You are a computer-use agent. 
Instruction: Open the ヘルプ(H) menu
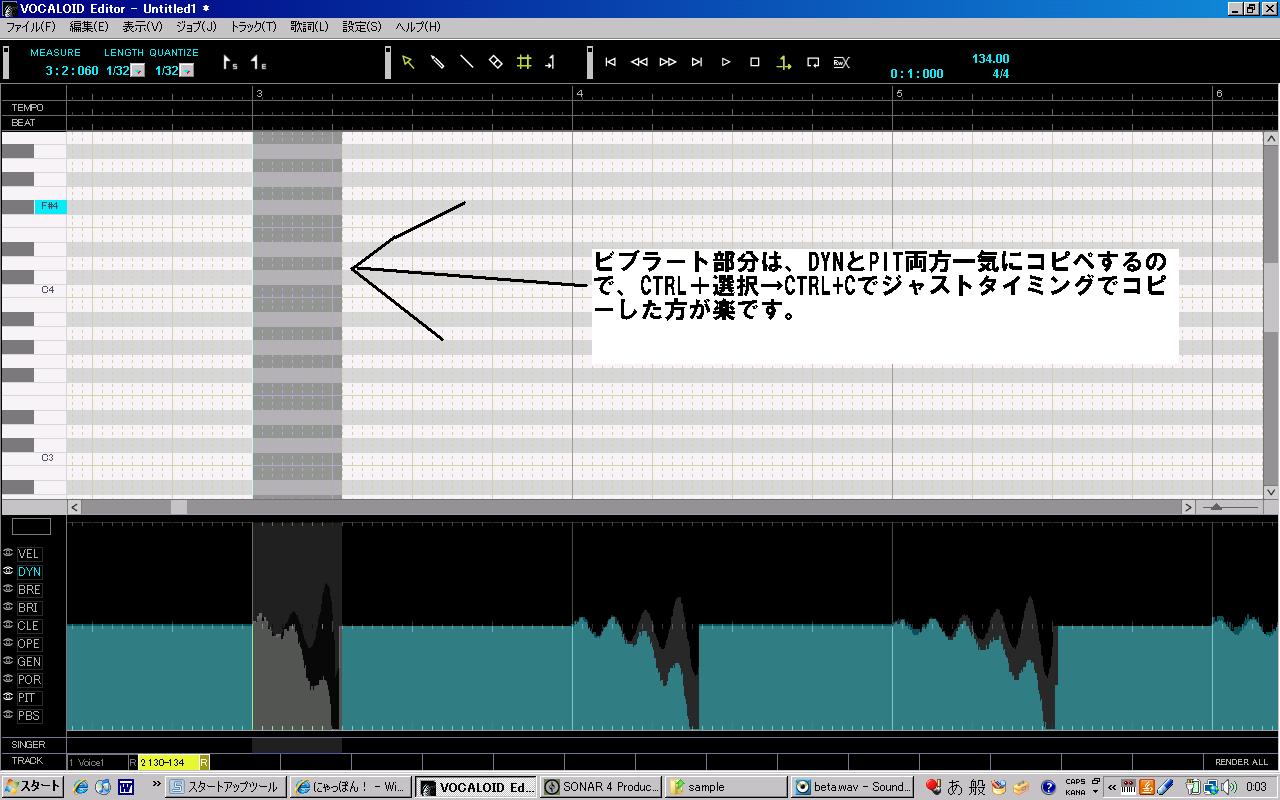coord(418,27)
